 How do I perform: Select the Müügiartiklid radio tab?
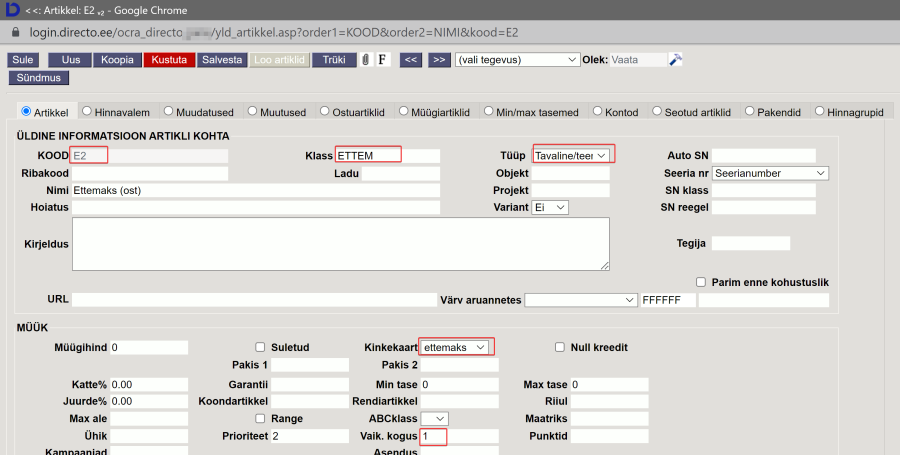pos(404,111)
